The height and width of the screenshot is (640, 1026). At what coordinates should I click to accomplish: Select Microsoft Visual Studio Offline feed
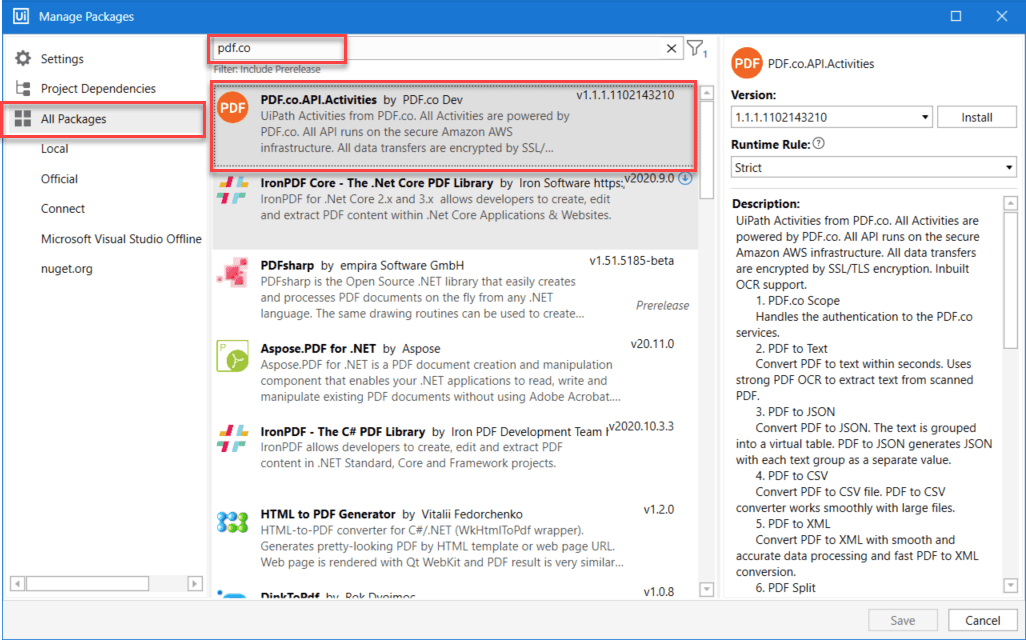tap(121, 239)
